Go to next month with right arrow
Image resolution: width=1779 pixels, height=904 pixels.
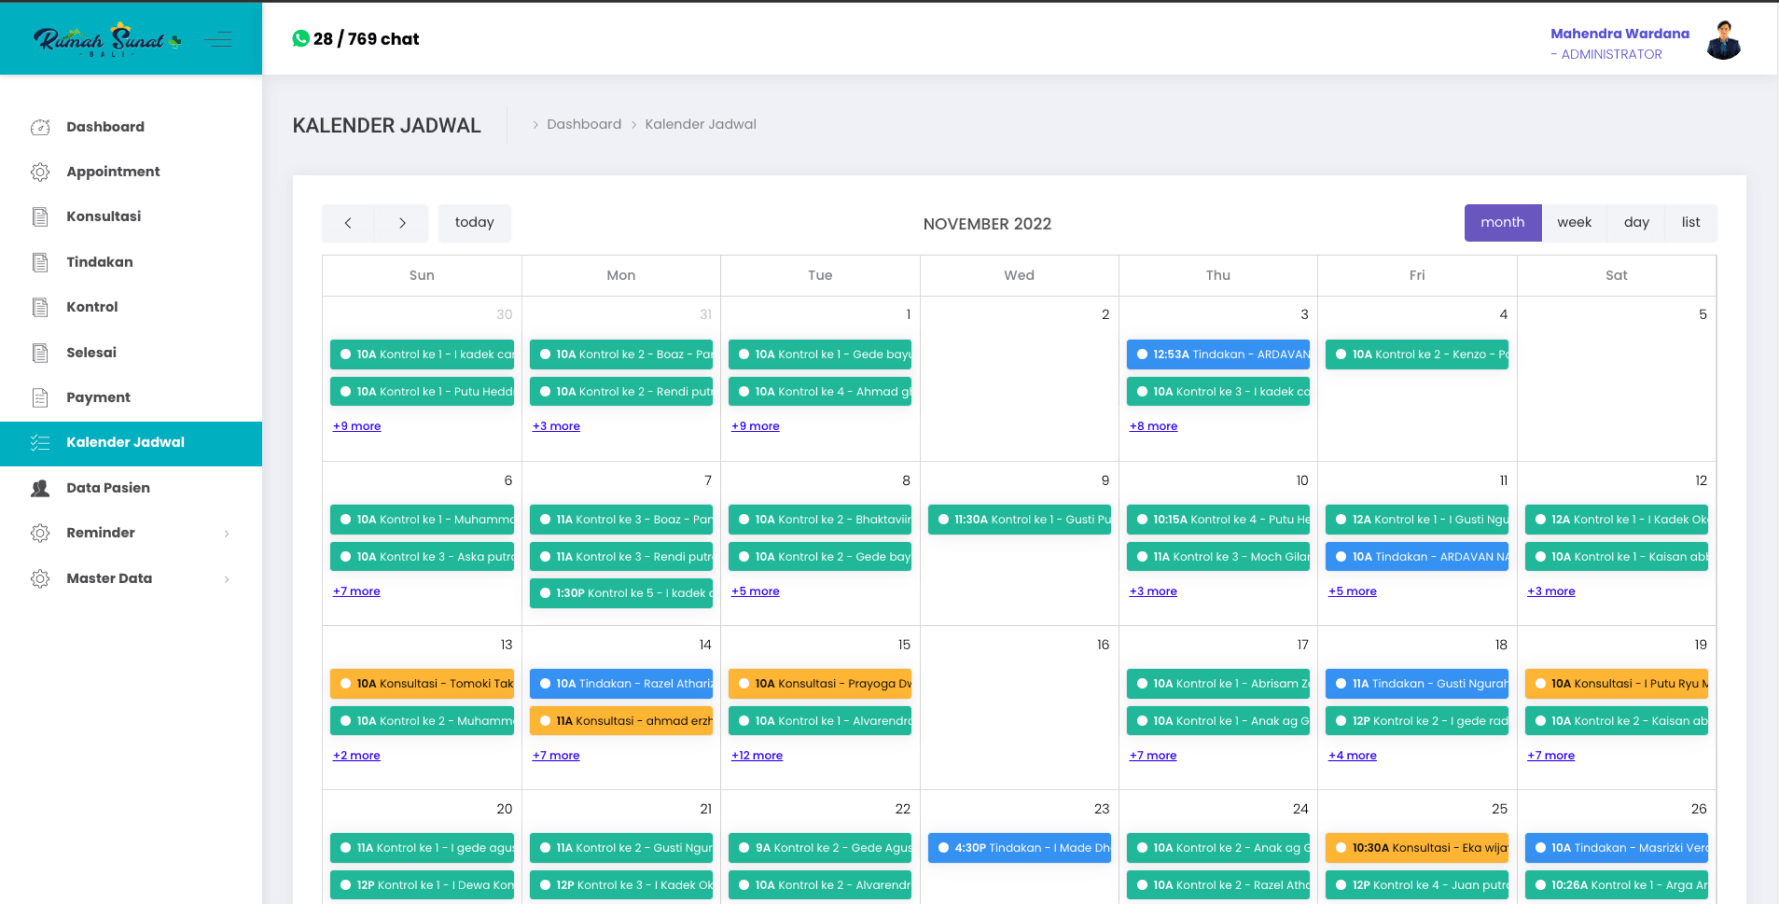(x=402, y=223)
